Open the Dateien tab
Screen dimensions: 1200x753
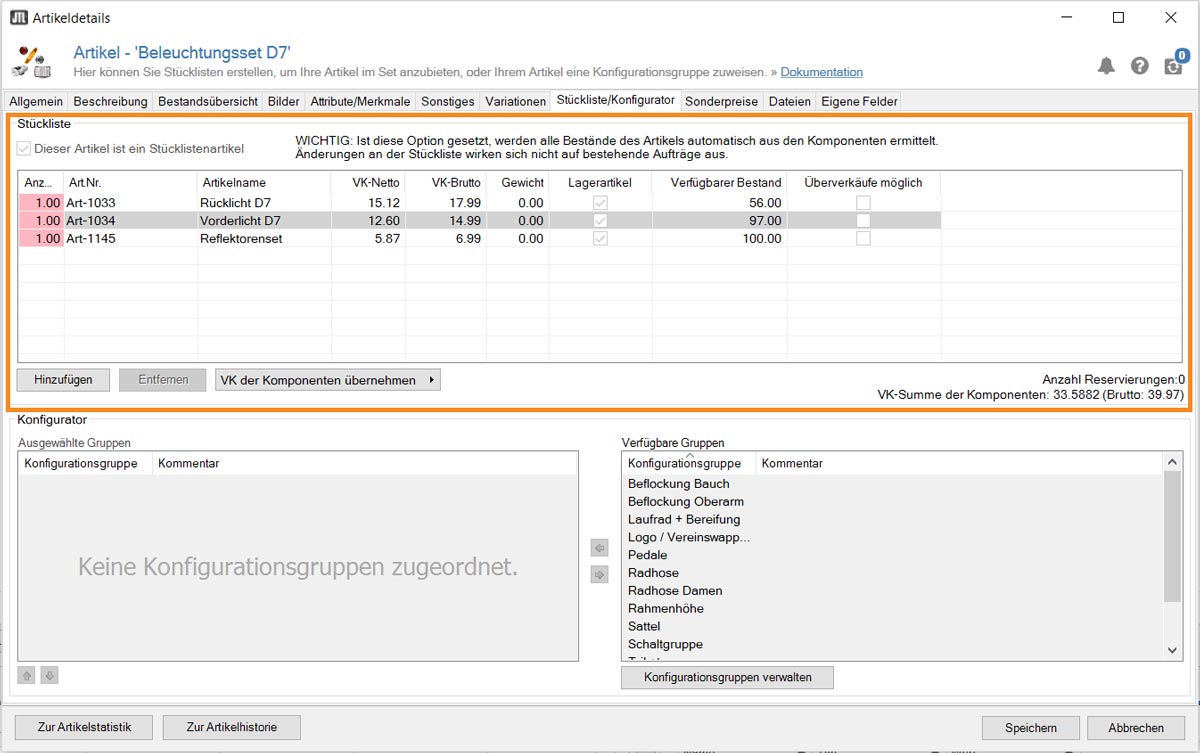[790, 101]
